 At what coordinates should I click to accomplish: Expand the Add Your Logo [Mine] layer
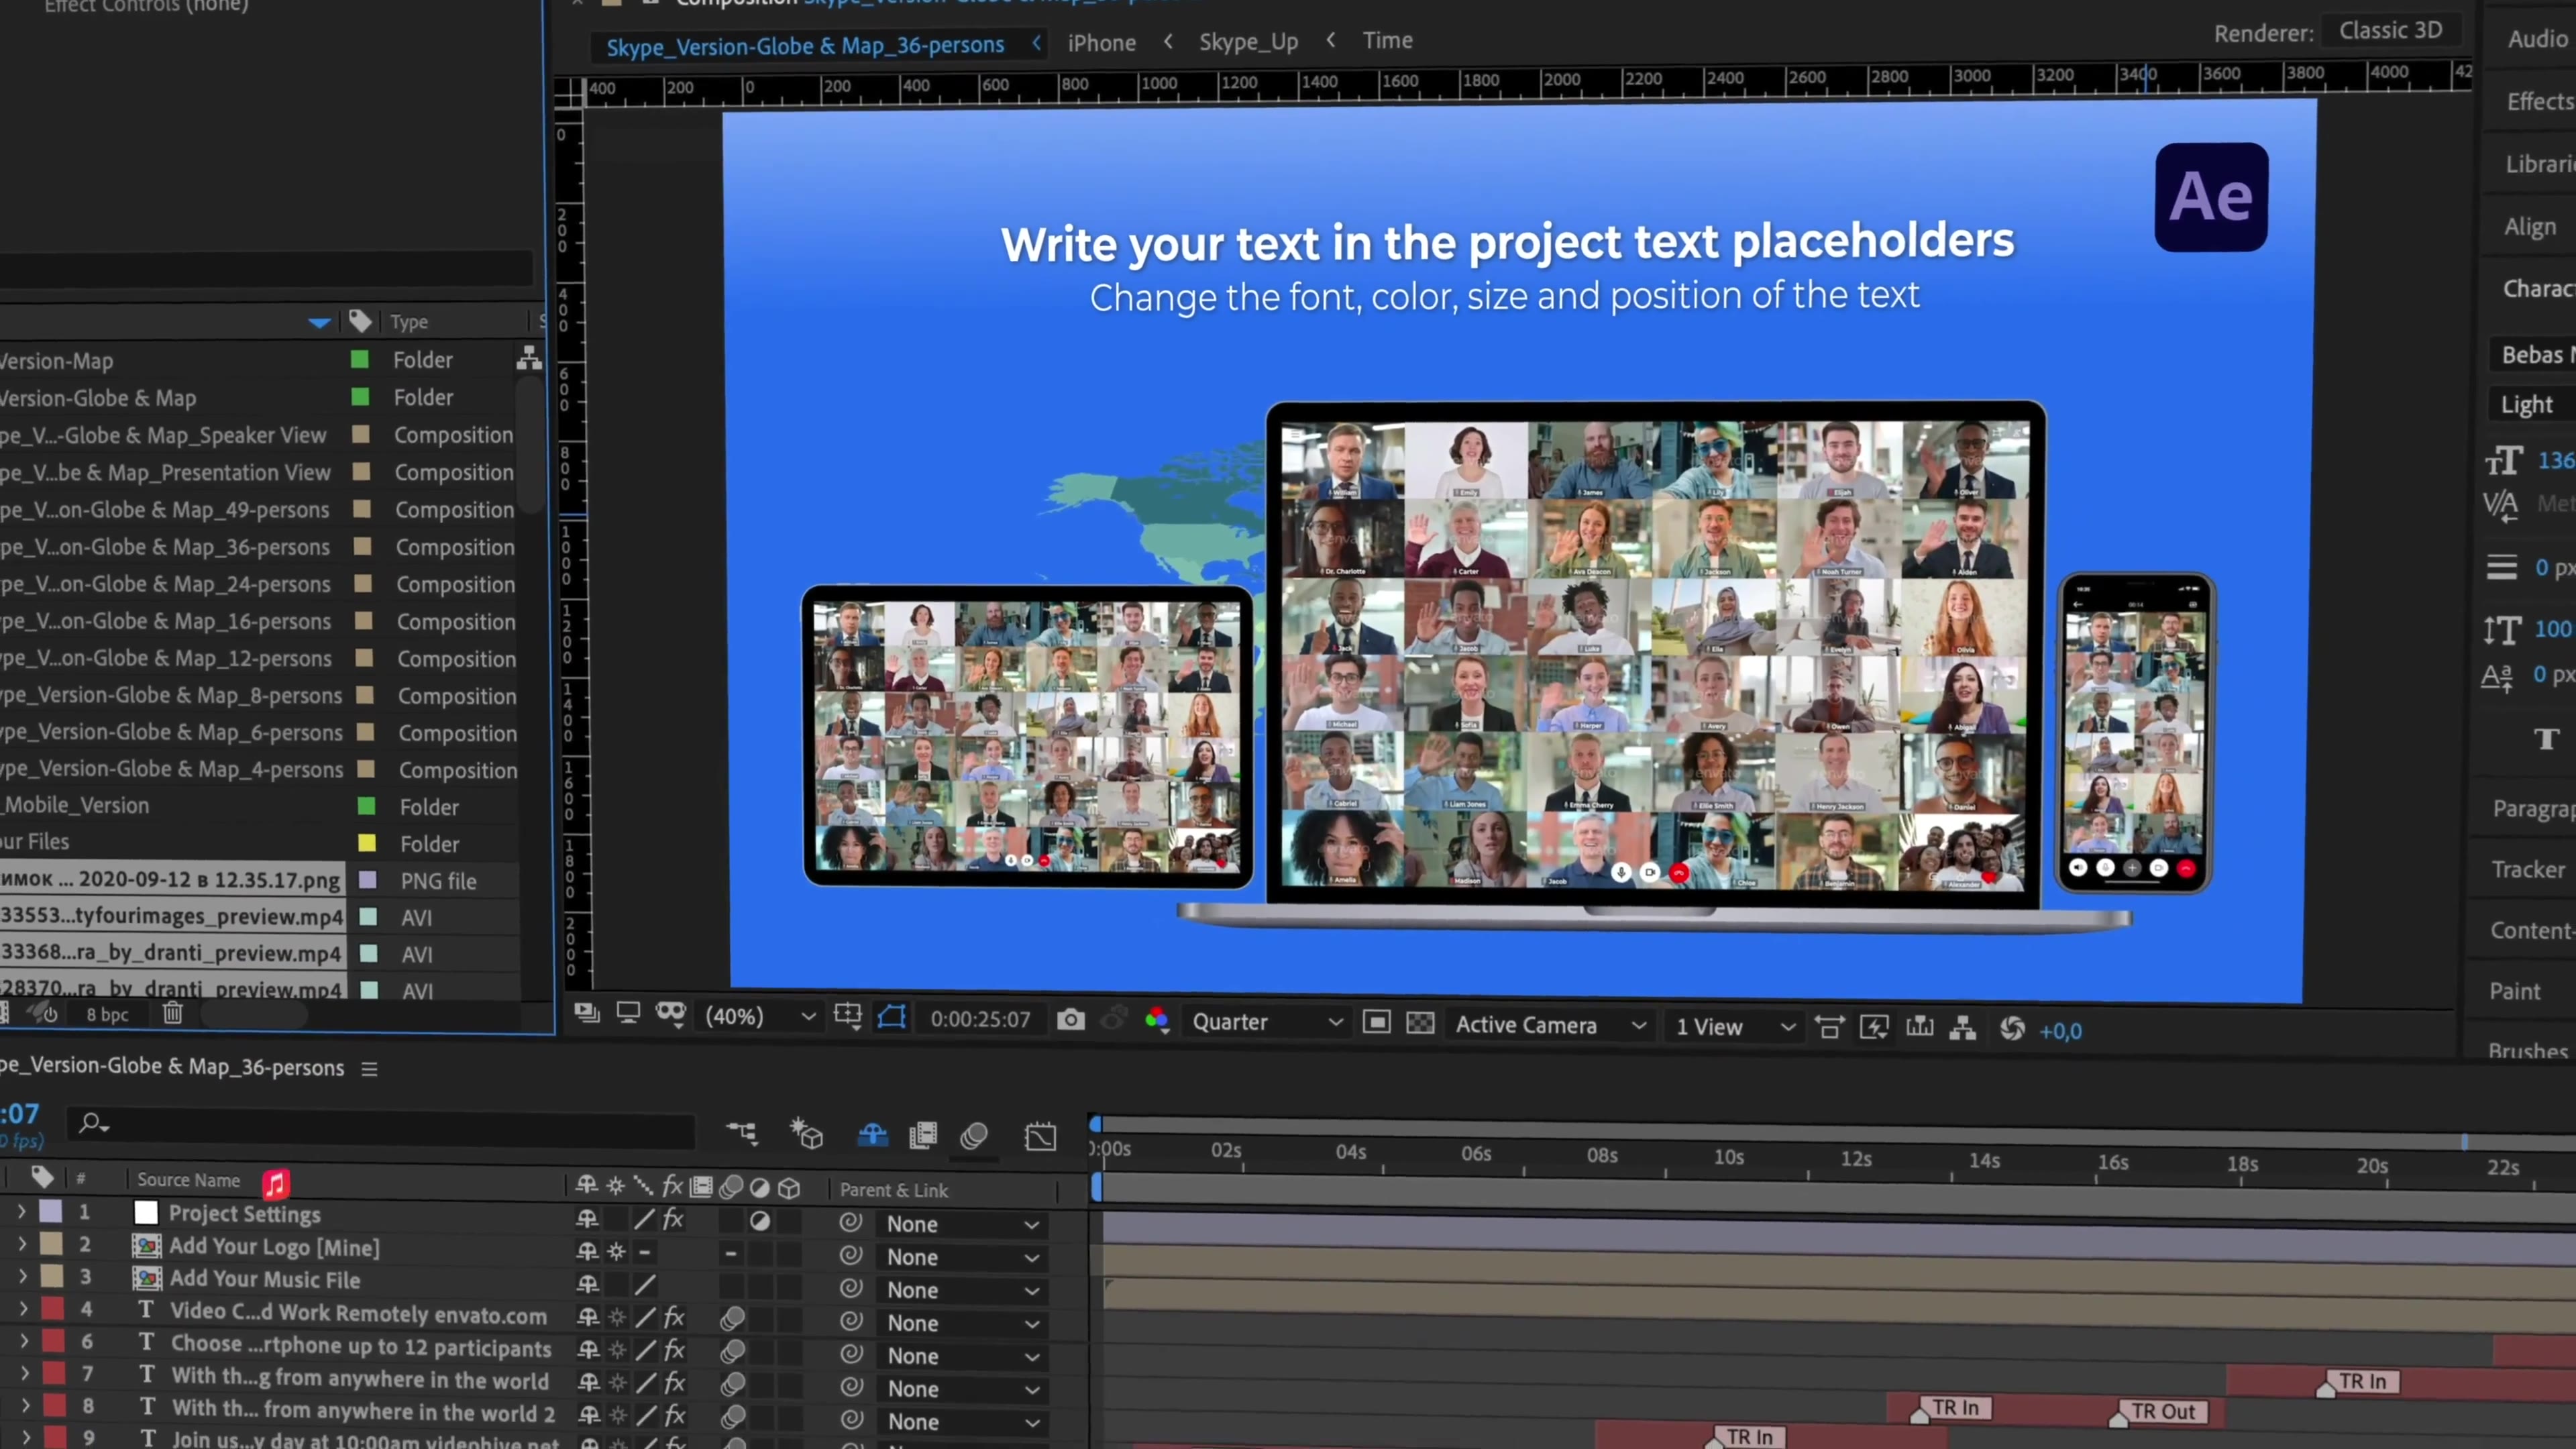click(x=22, y=1244)
